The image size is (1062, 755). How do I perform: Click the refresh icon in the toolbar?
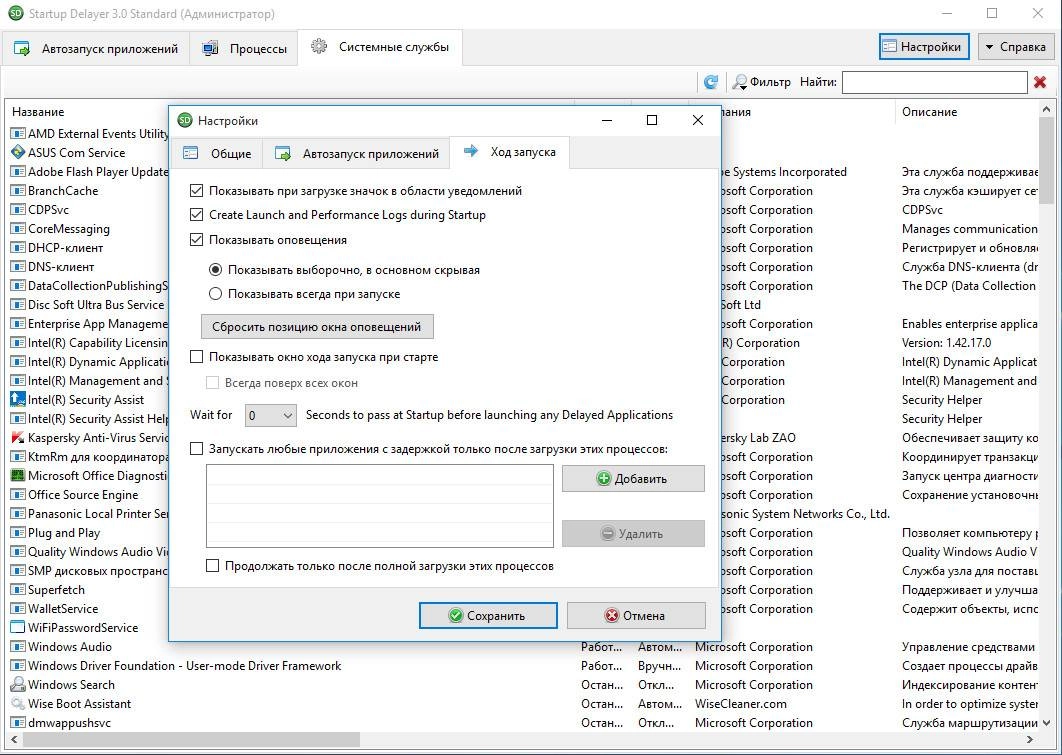point(710,82)
